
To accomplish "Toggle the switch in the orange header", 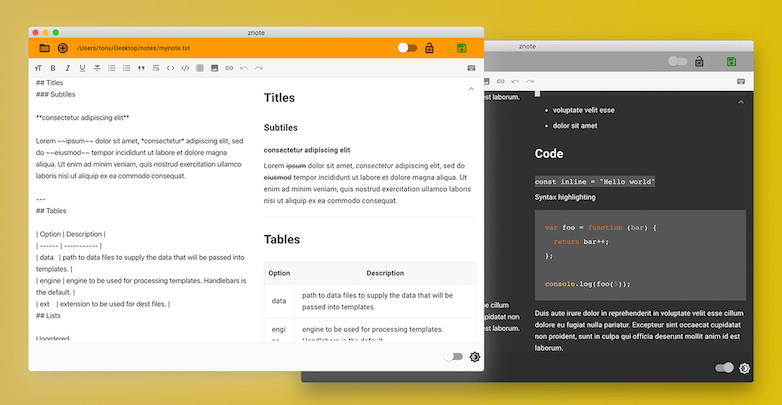I will coord(407,48).
